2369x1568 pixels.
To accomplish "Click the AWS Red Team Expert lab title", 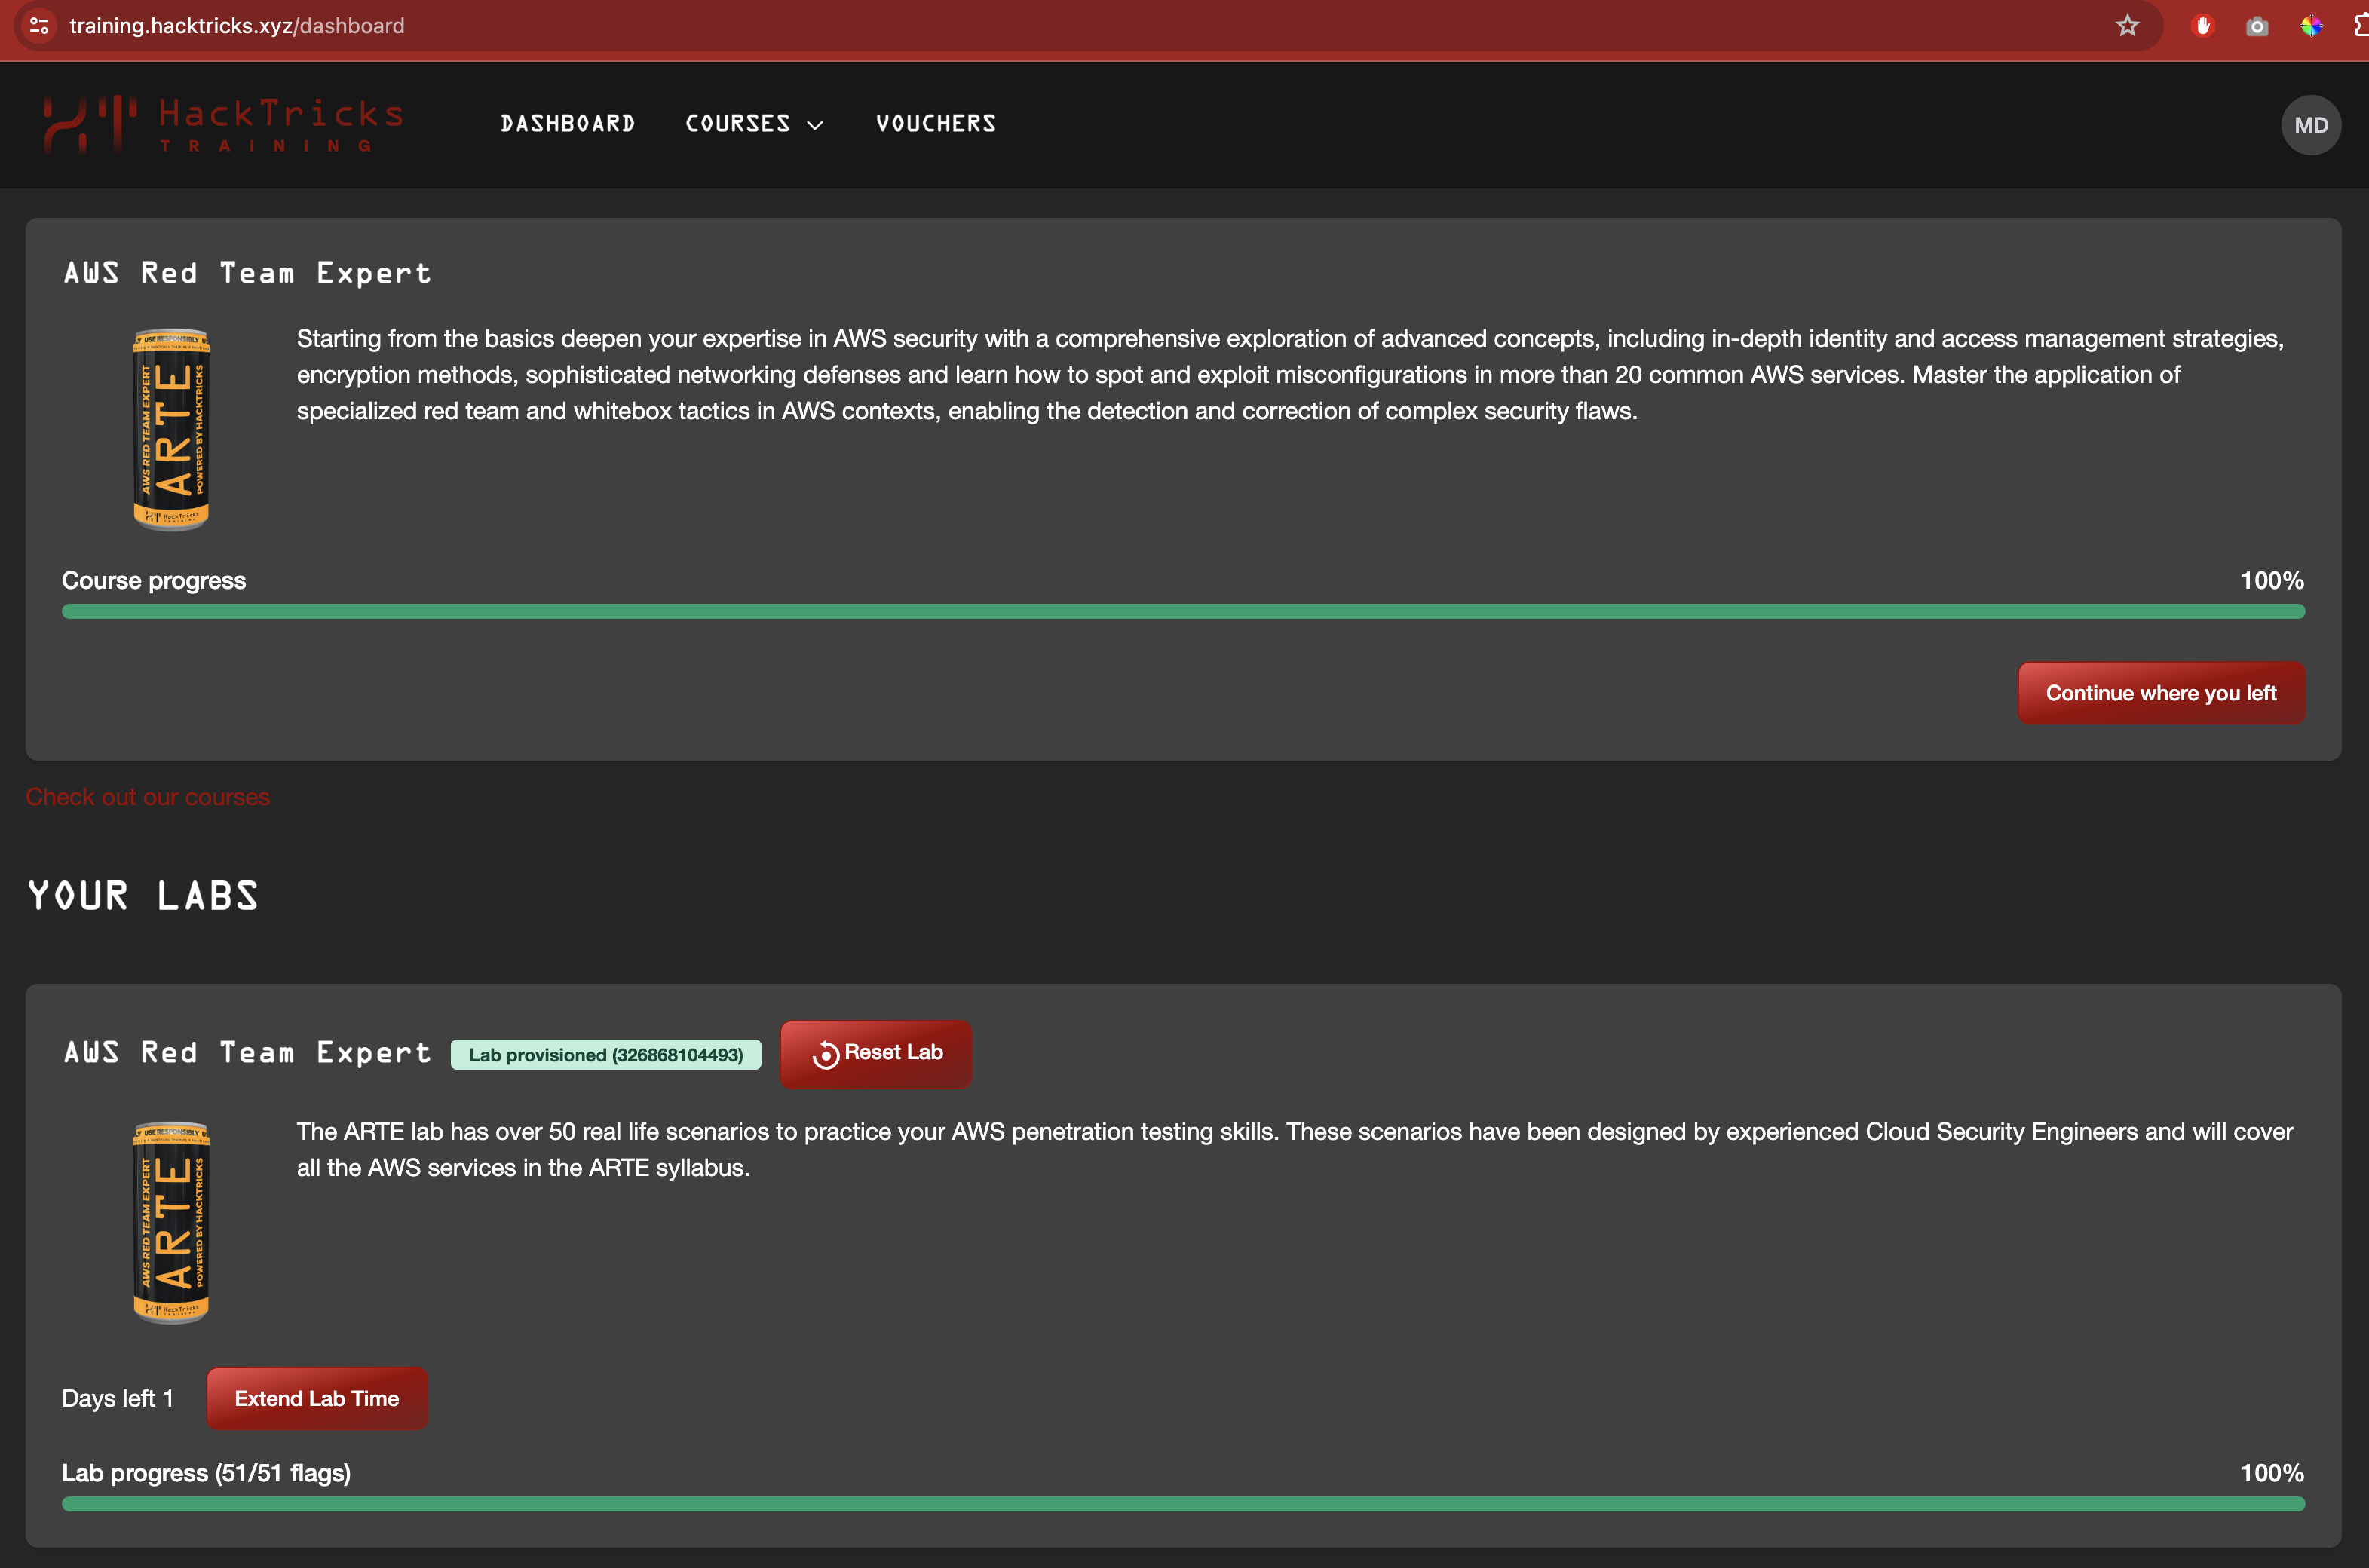I will 247,1052.
